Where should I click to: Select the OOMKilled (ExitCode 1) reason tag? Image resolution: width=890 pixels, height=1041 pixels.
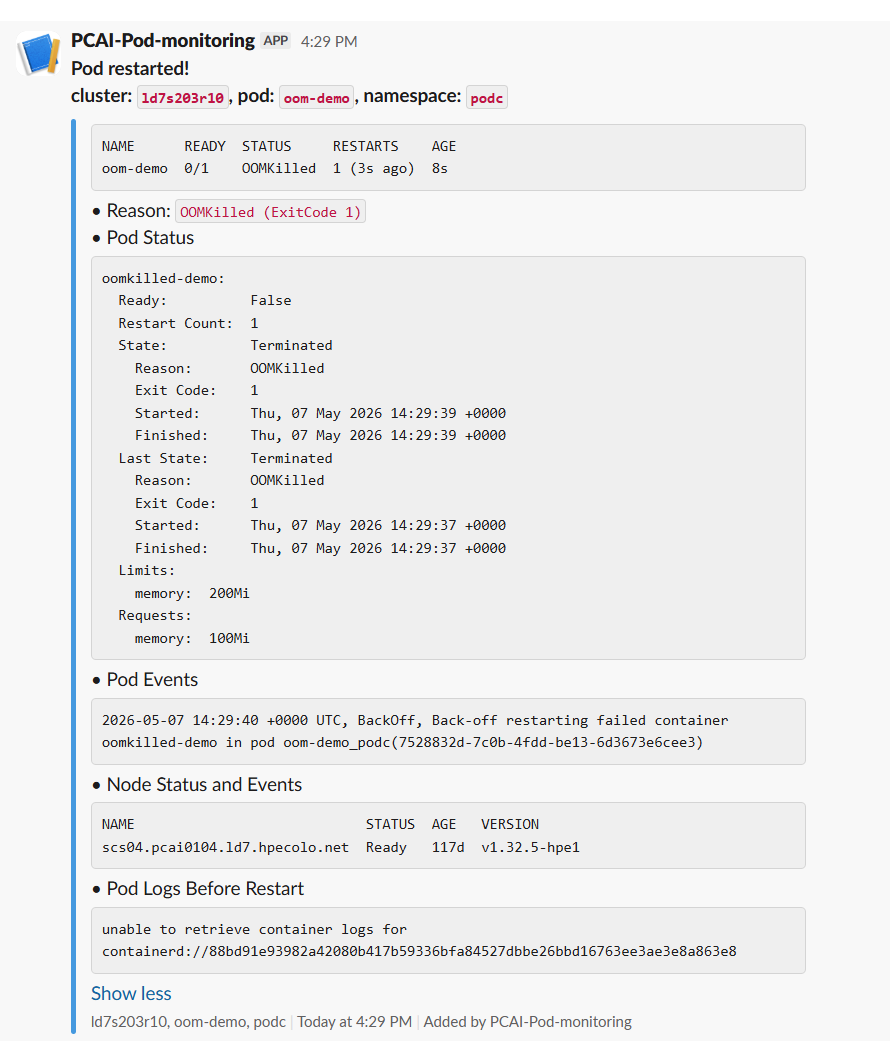(x=270, y=212)
